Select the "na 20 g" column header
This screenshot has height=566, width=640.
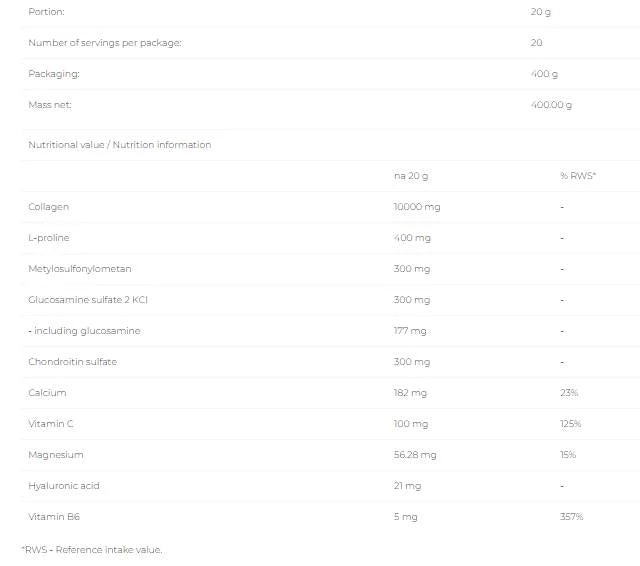pyautogui.click(x=411, y=176)
